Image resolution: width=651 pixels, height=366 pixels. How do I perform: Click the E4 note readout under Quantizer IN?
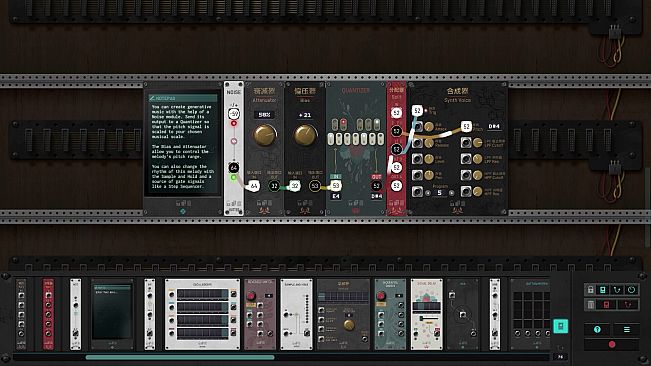pos(335,196)
